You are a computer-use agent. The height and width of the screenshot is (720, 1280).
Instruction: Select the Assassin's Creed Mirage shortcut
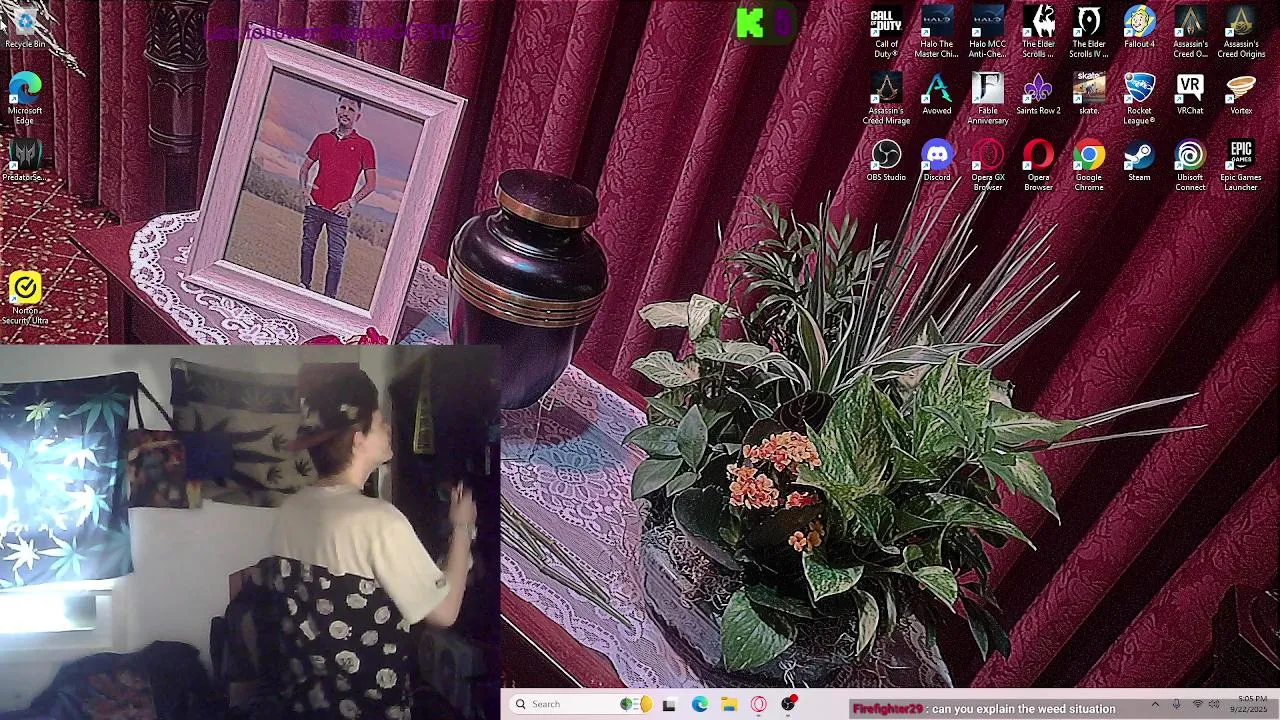point(886,99)
